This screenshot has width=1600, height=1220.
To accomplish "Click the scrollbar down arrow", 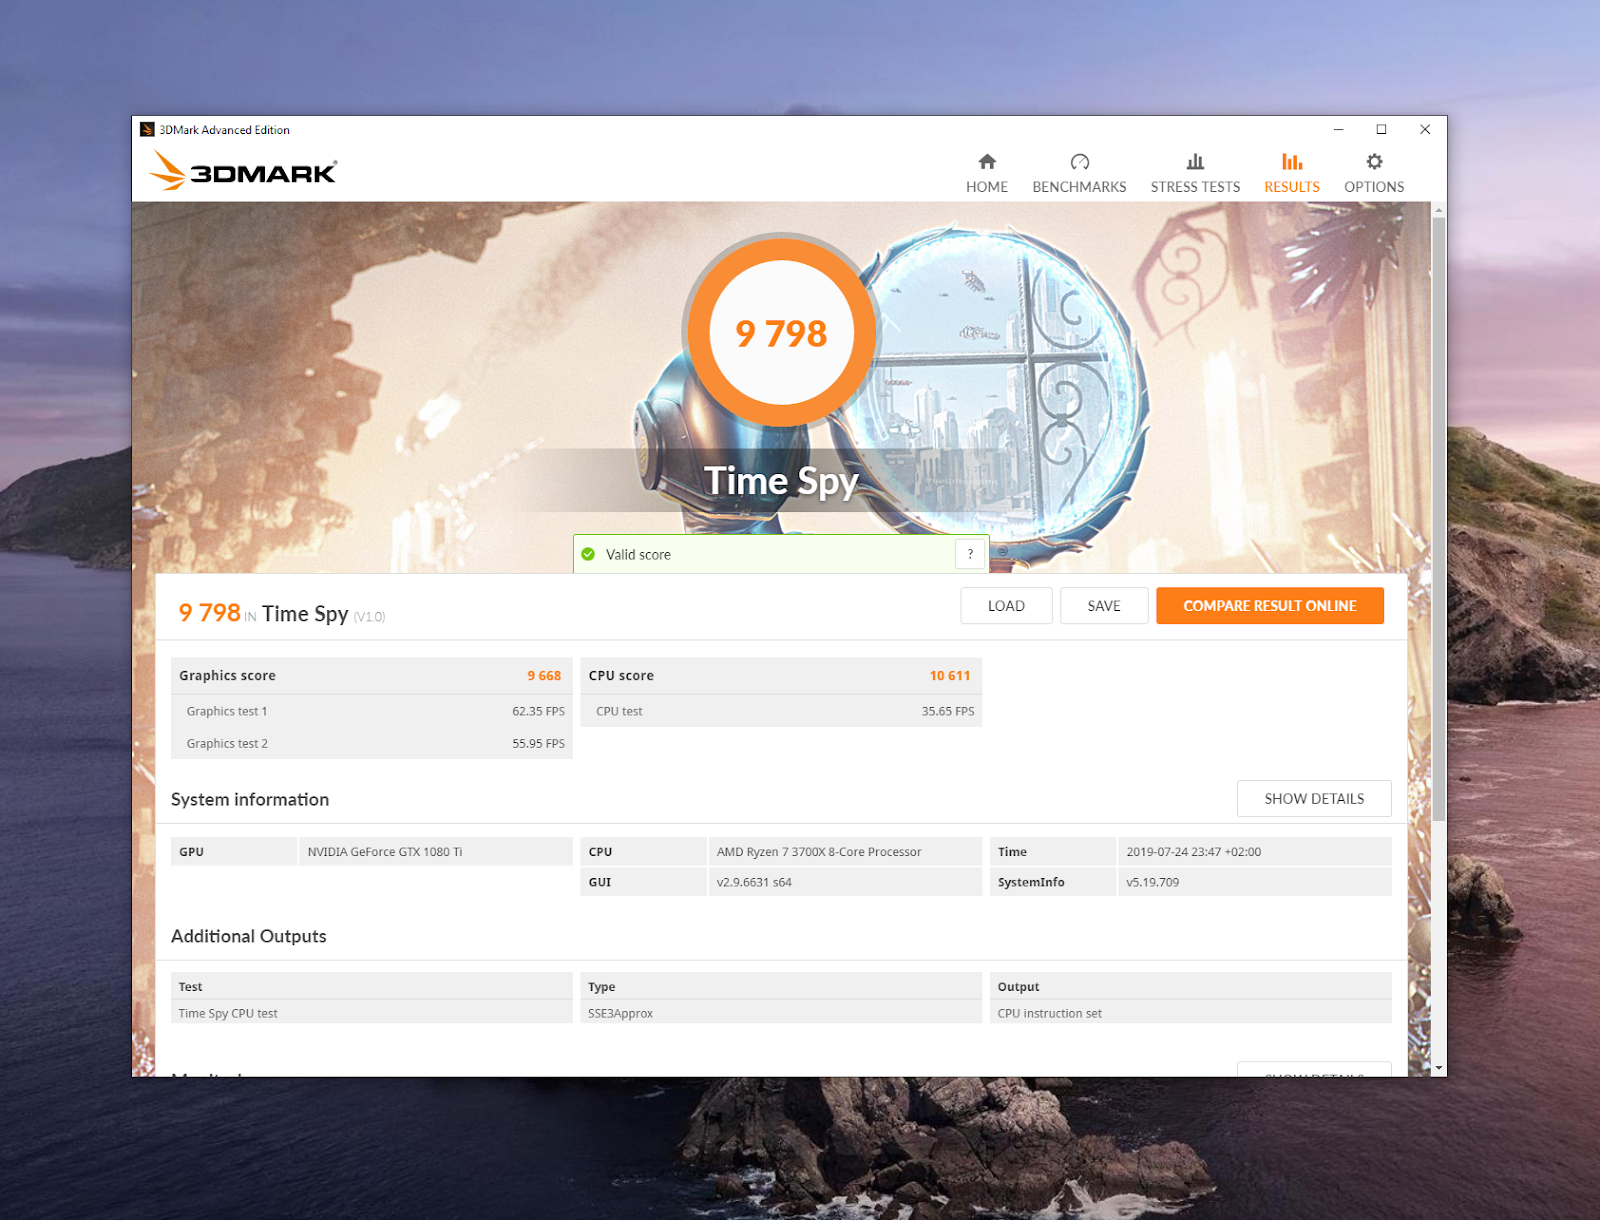I will [1439, 1068].
